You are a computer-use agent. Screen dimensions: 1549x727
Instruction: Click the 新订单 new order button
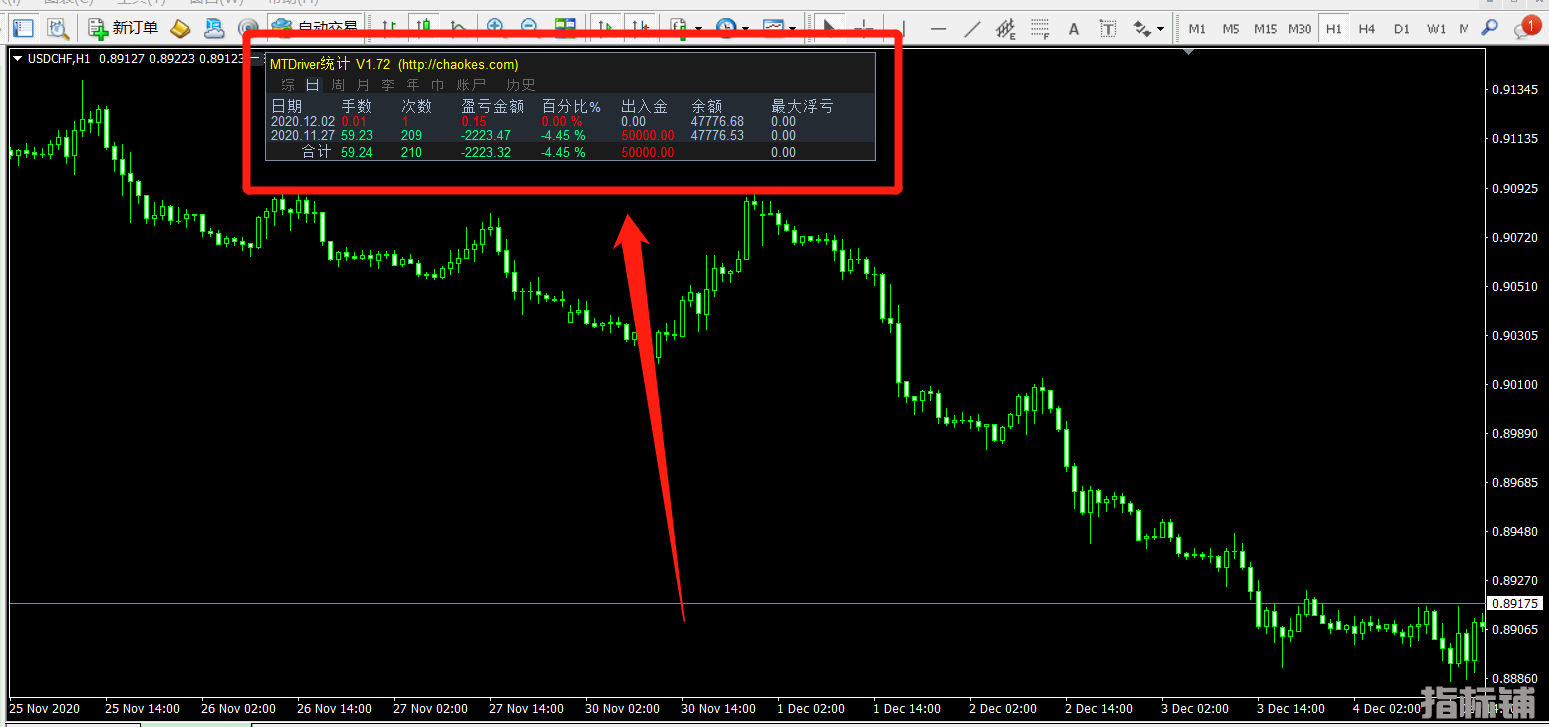point(122,28)
